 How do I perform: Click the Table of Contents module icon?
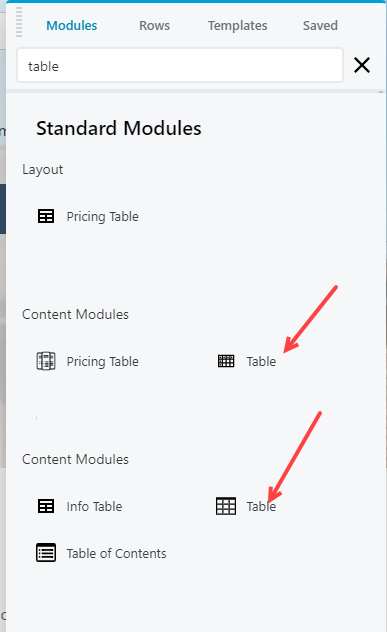click(x=46, y=553)
